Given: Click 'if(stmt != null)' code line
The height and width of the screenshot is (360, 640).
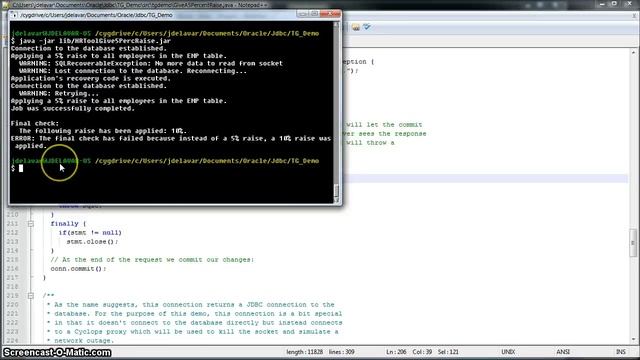Looking at the screenshot, I should tap(90, 233).
